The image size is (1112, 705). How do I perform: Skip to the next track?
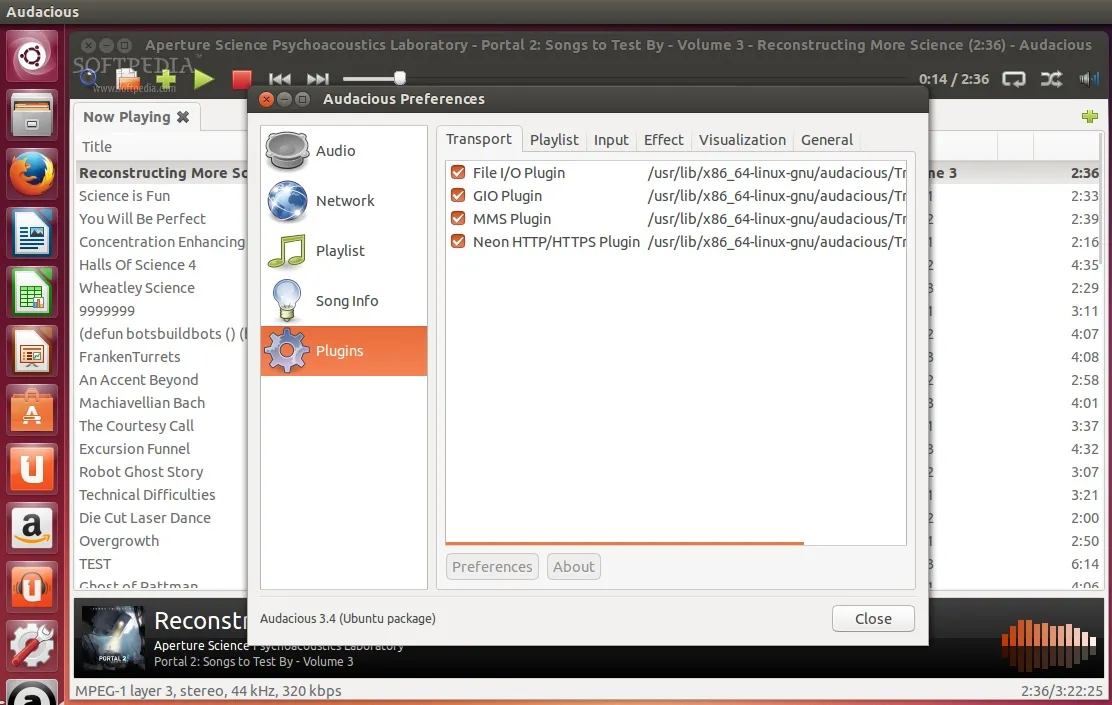(318, 79)
